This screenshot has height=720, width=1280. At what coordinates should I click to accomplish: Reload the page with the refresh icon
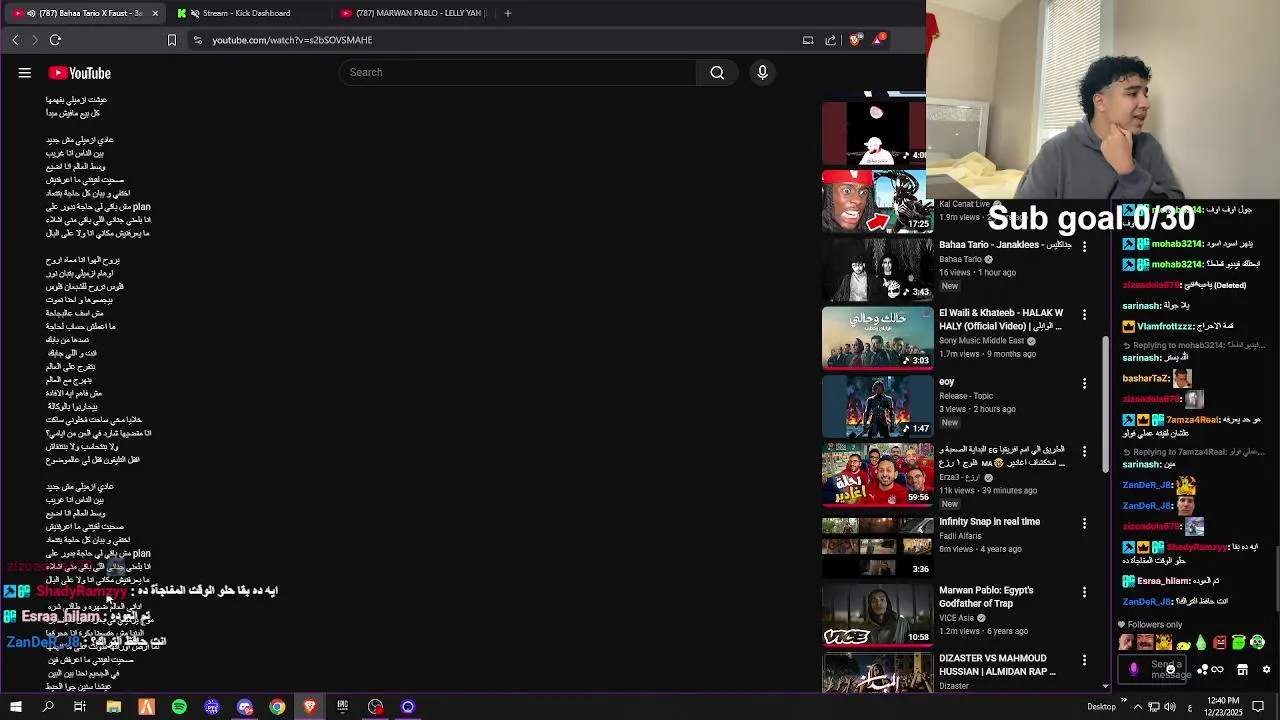55,40
